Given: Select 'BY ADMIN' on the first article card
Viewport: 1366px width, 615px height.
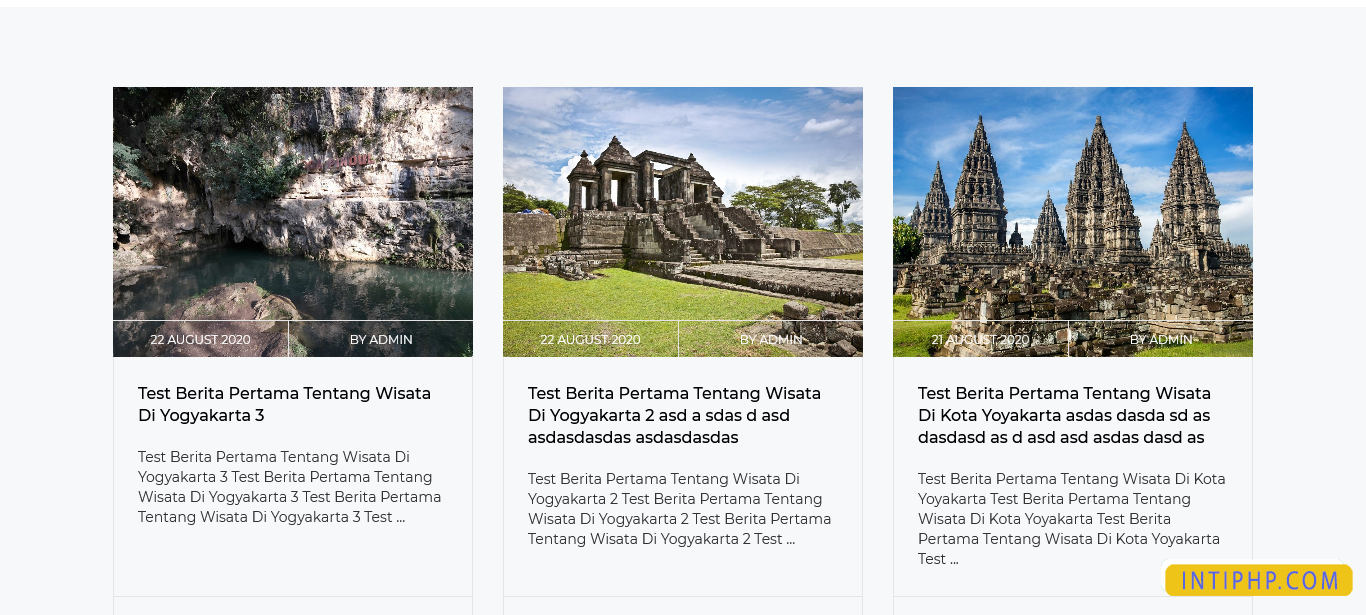Looking at the screenshot, I should [381, 339].
